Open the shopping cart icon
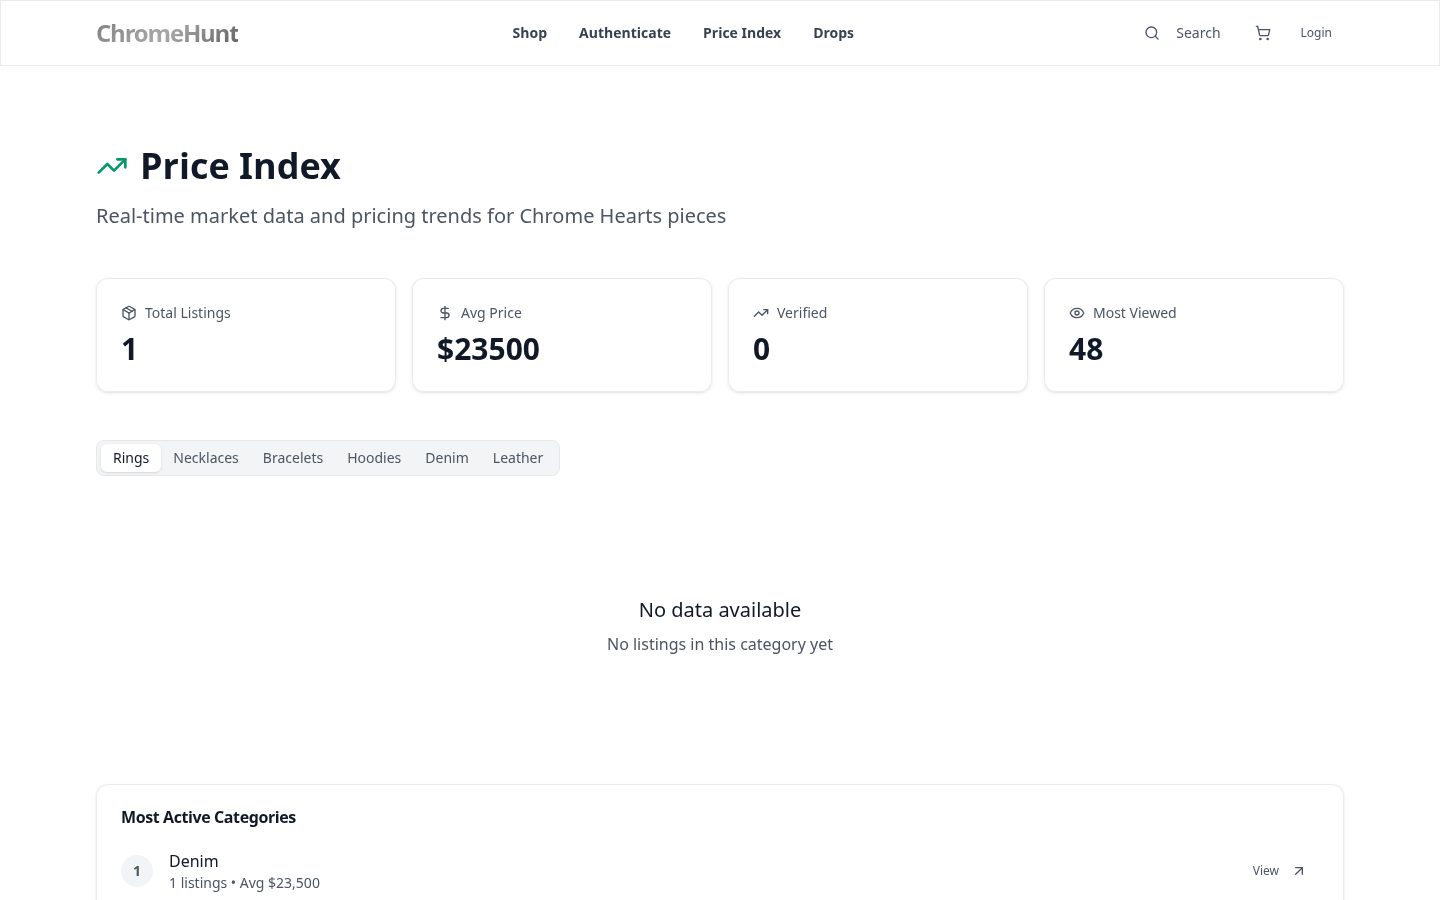This screenshot has width=1440, height=900. (x=1263, y=33)
